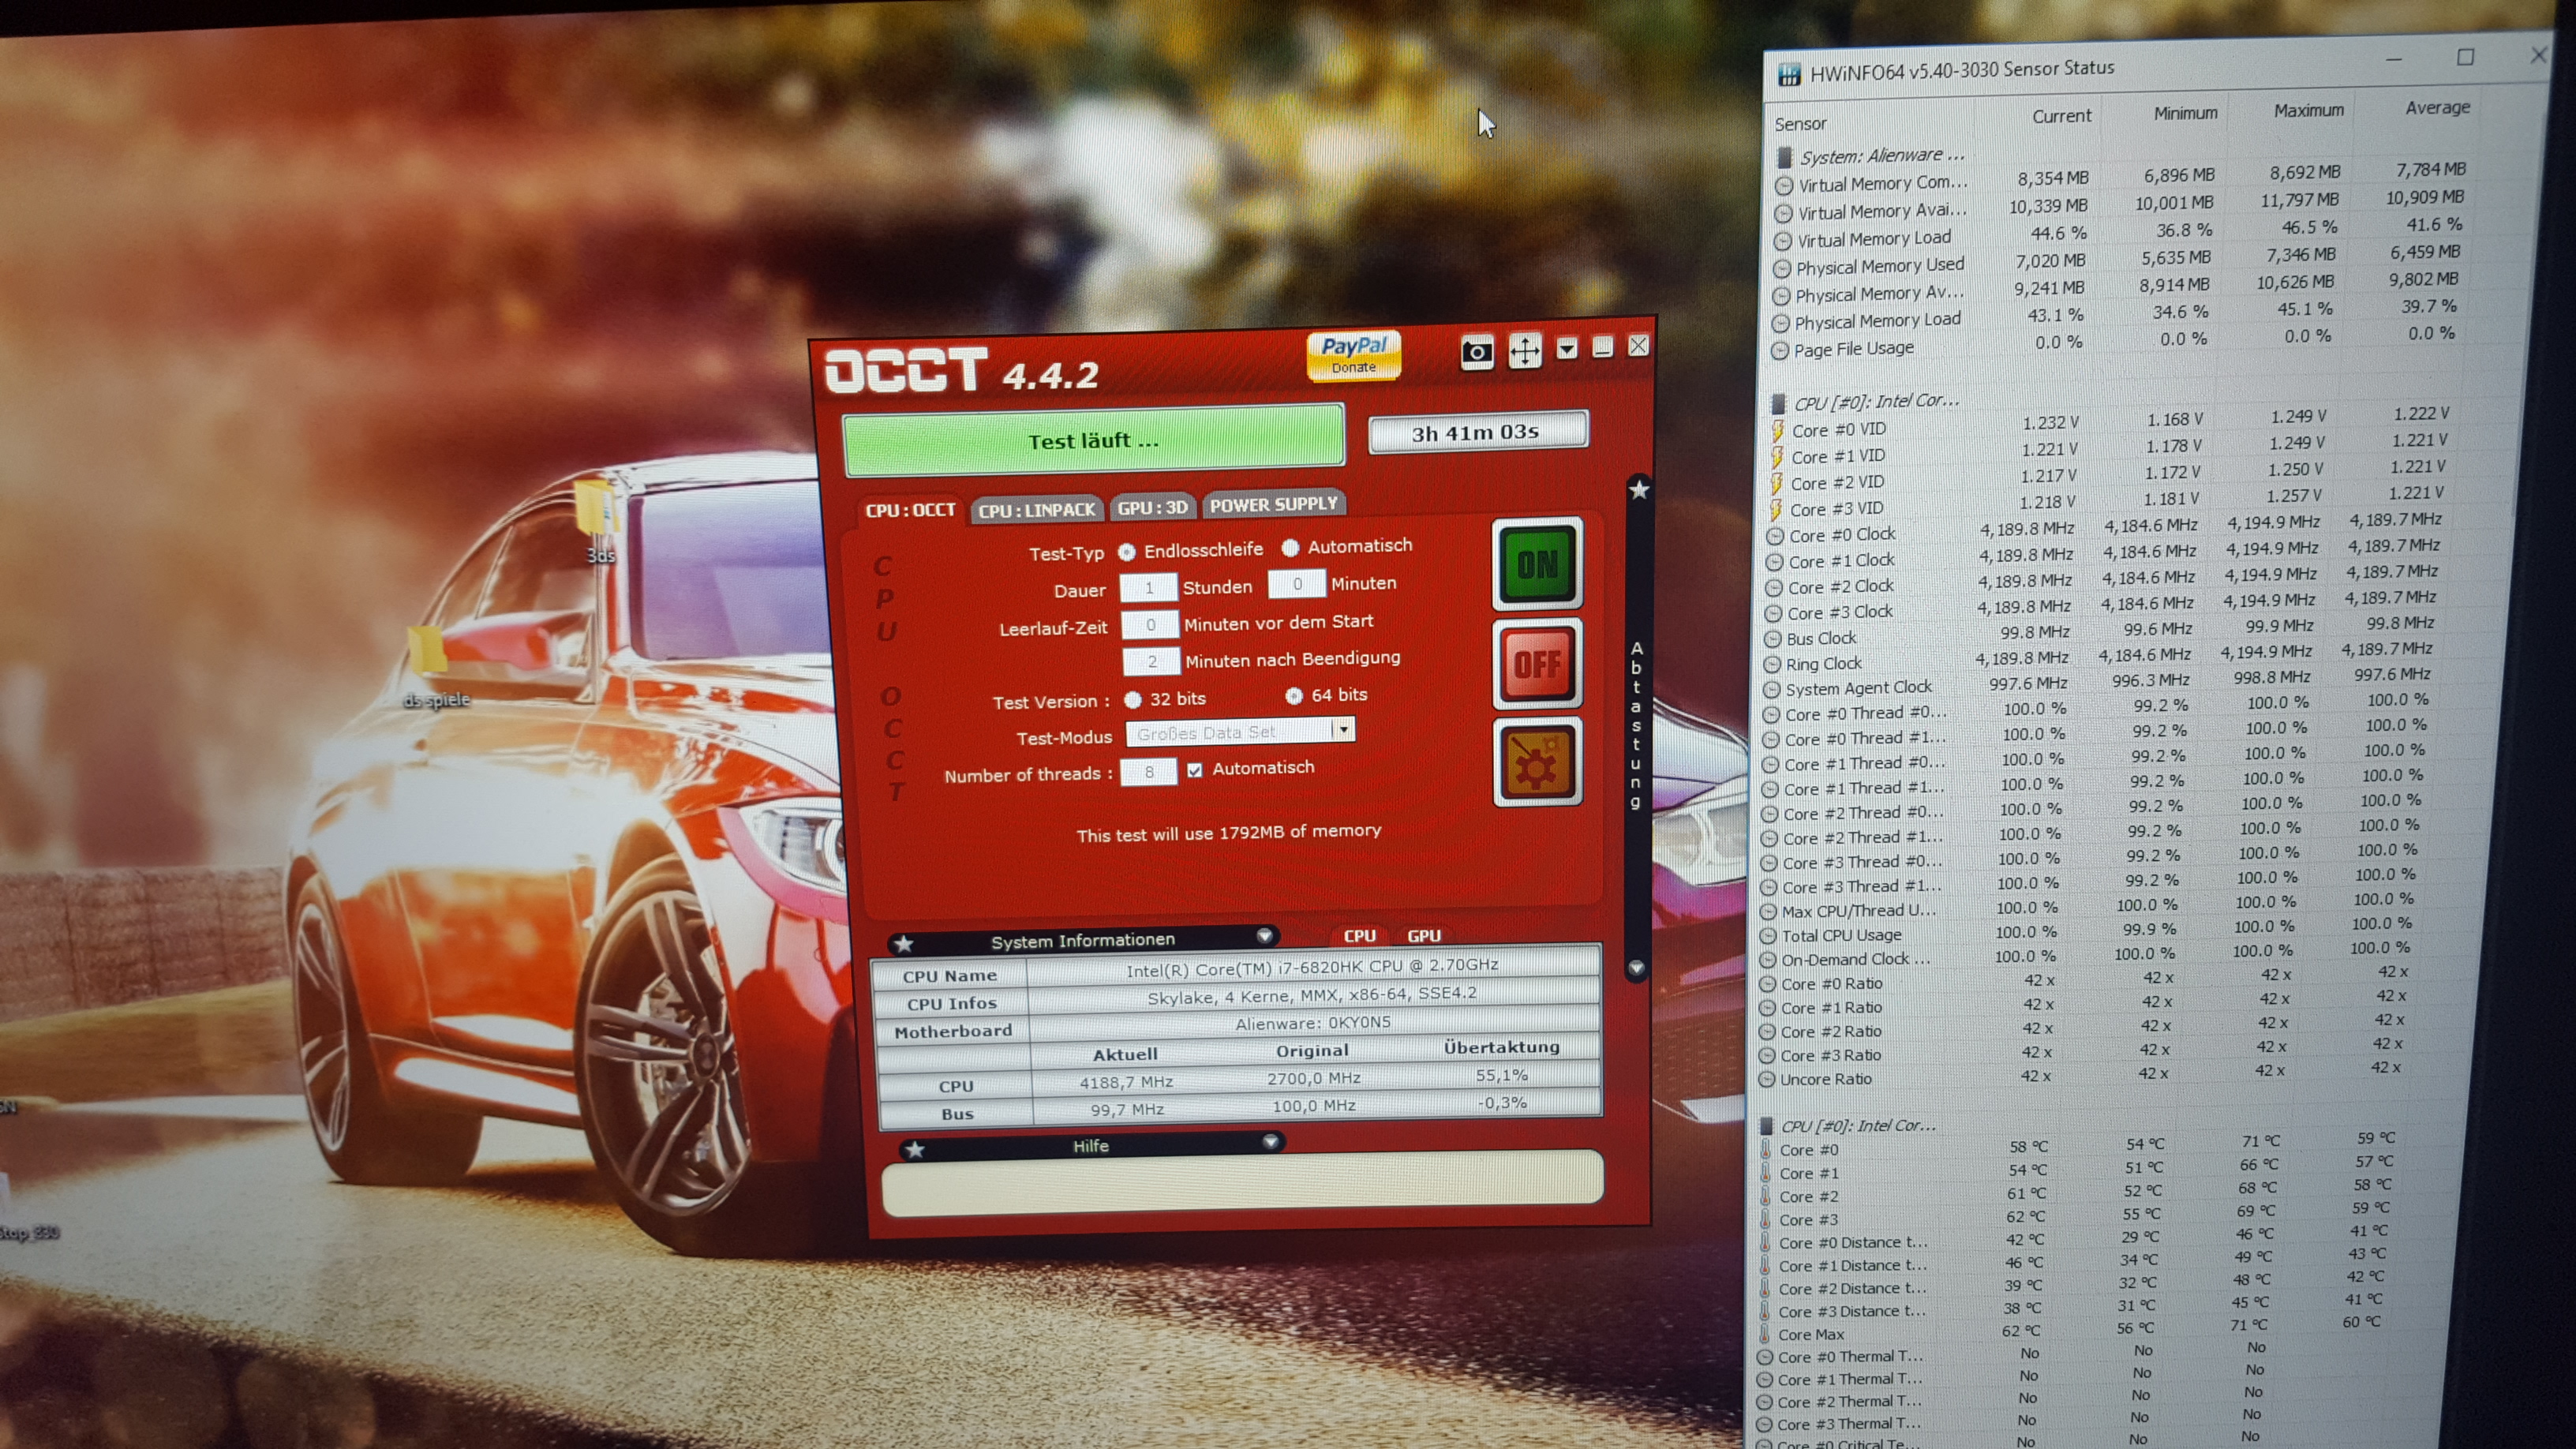Select CPU tab in System Informationen
Screen dimensions: 2576x1449
(1359, 936)
